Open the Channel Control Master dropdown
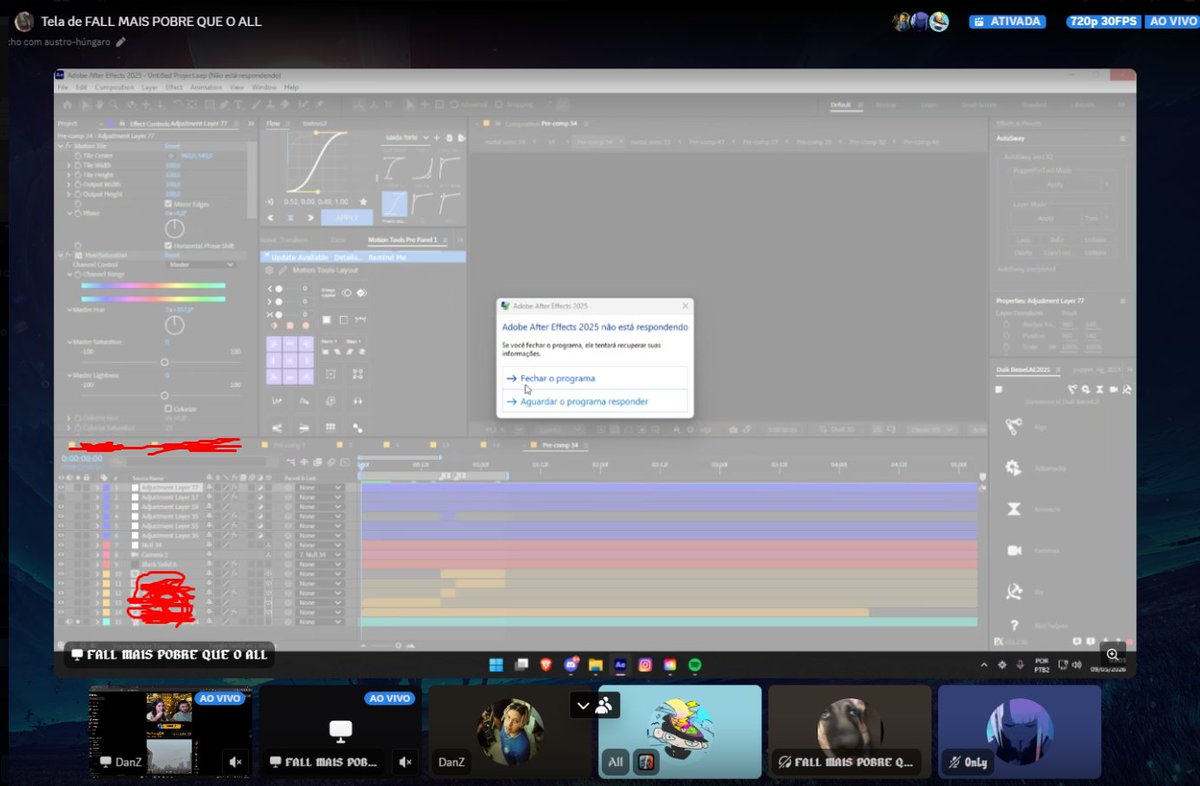The height and width of the screenshot is (786, 1200). coord(200,264)
